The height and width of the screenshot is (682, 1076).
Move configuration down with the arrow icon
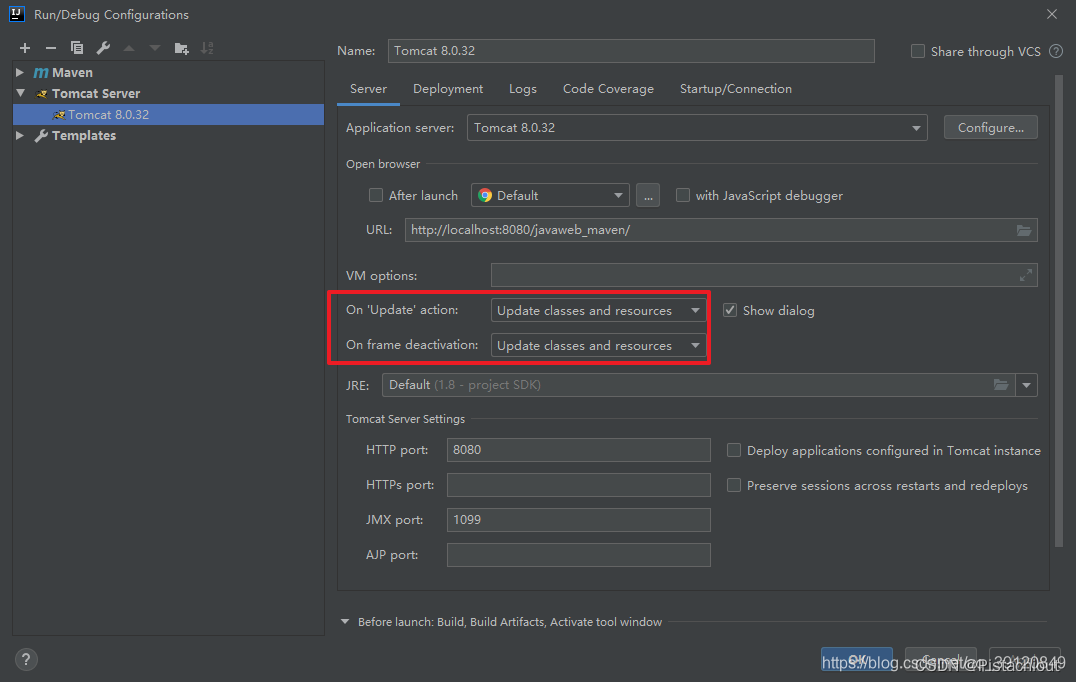[155, 48]
